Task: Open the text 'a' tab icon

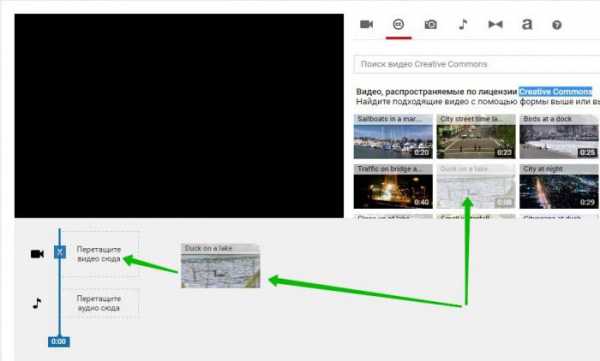Action: coord(527,25)
